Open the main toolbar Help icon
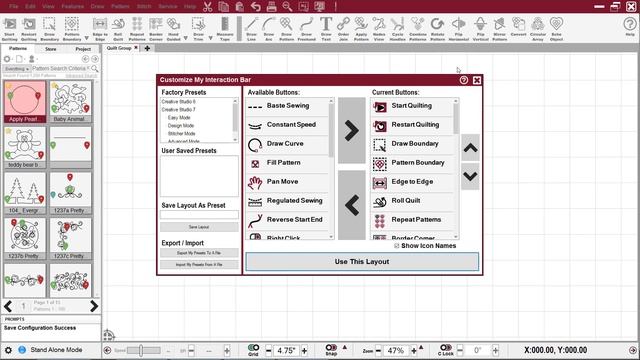This screenshot has width=640, height=360. pyautogui.click(x=630, y=27)
